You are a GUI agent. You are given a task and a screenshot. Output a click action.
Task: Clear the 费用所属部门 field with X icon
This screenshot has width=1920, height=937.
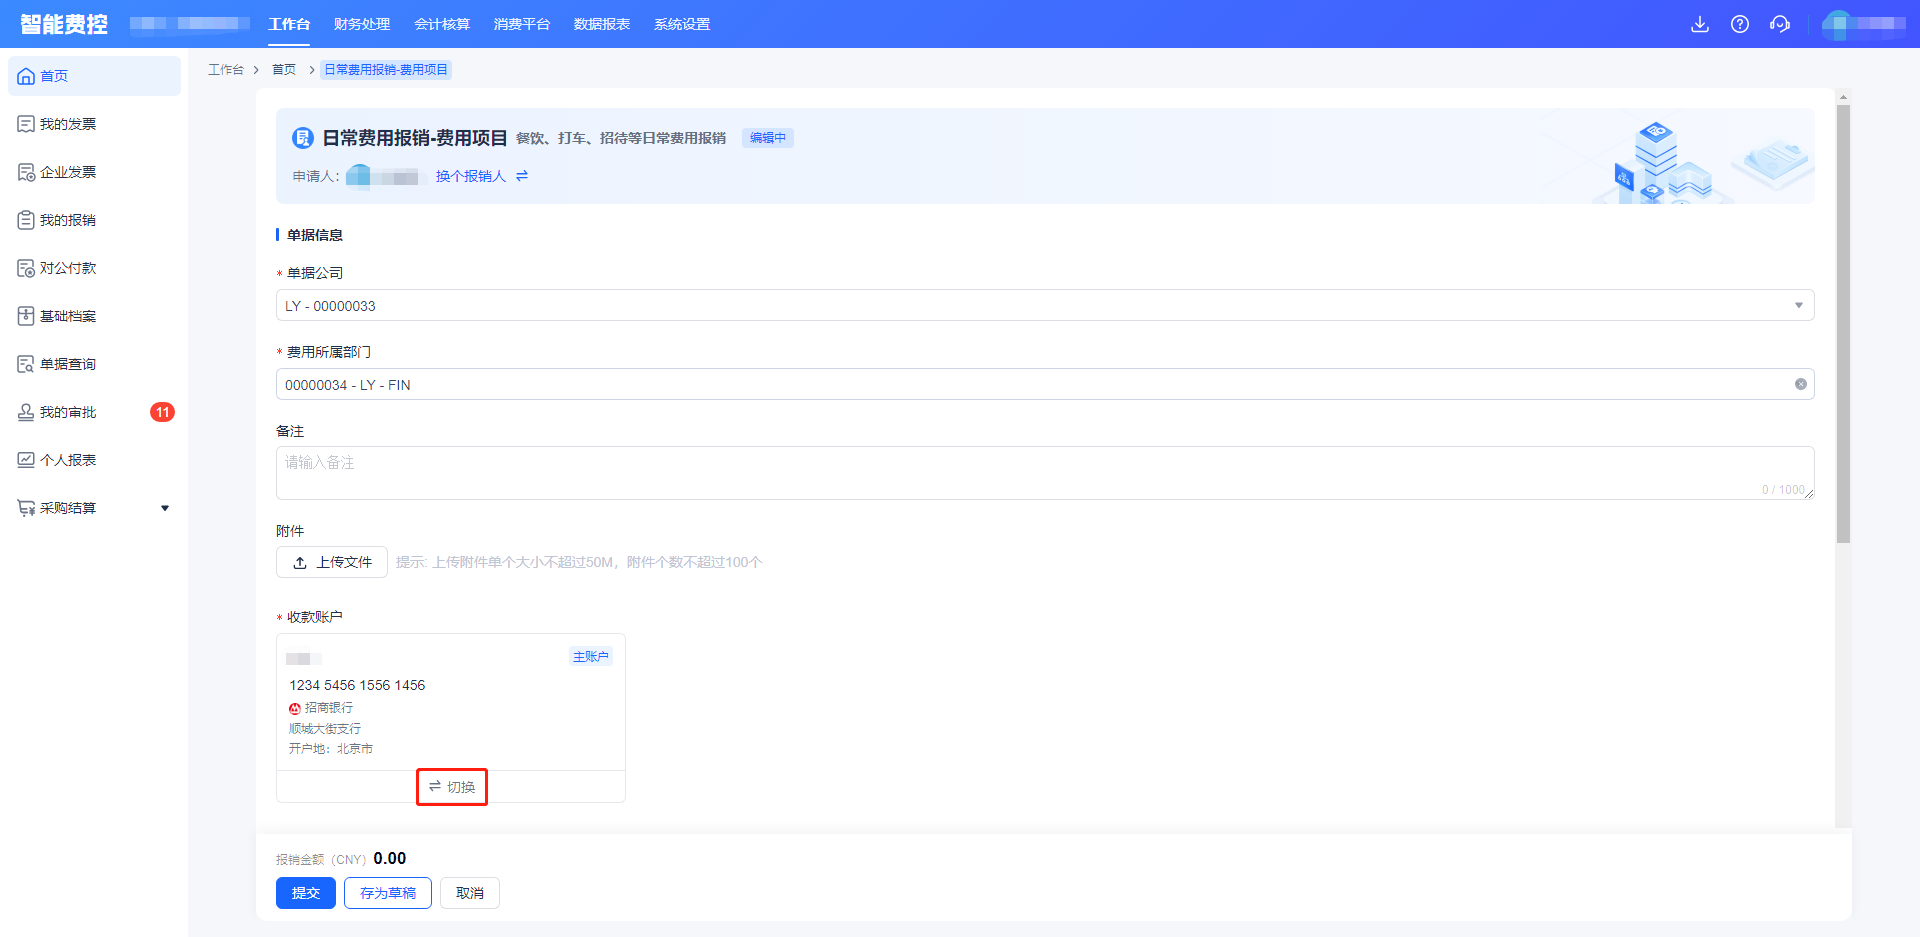pos(1800,384)
